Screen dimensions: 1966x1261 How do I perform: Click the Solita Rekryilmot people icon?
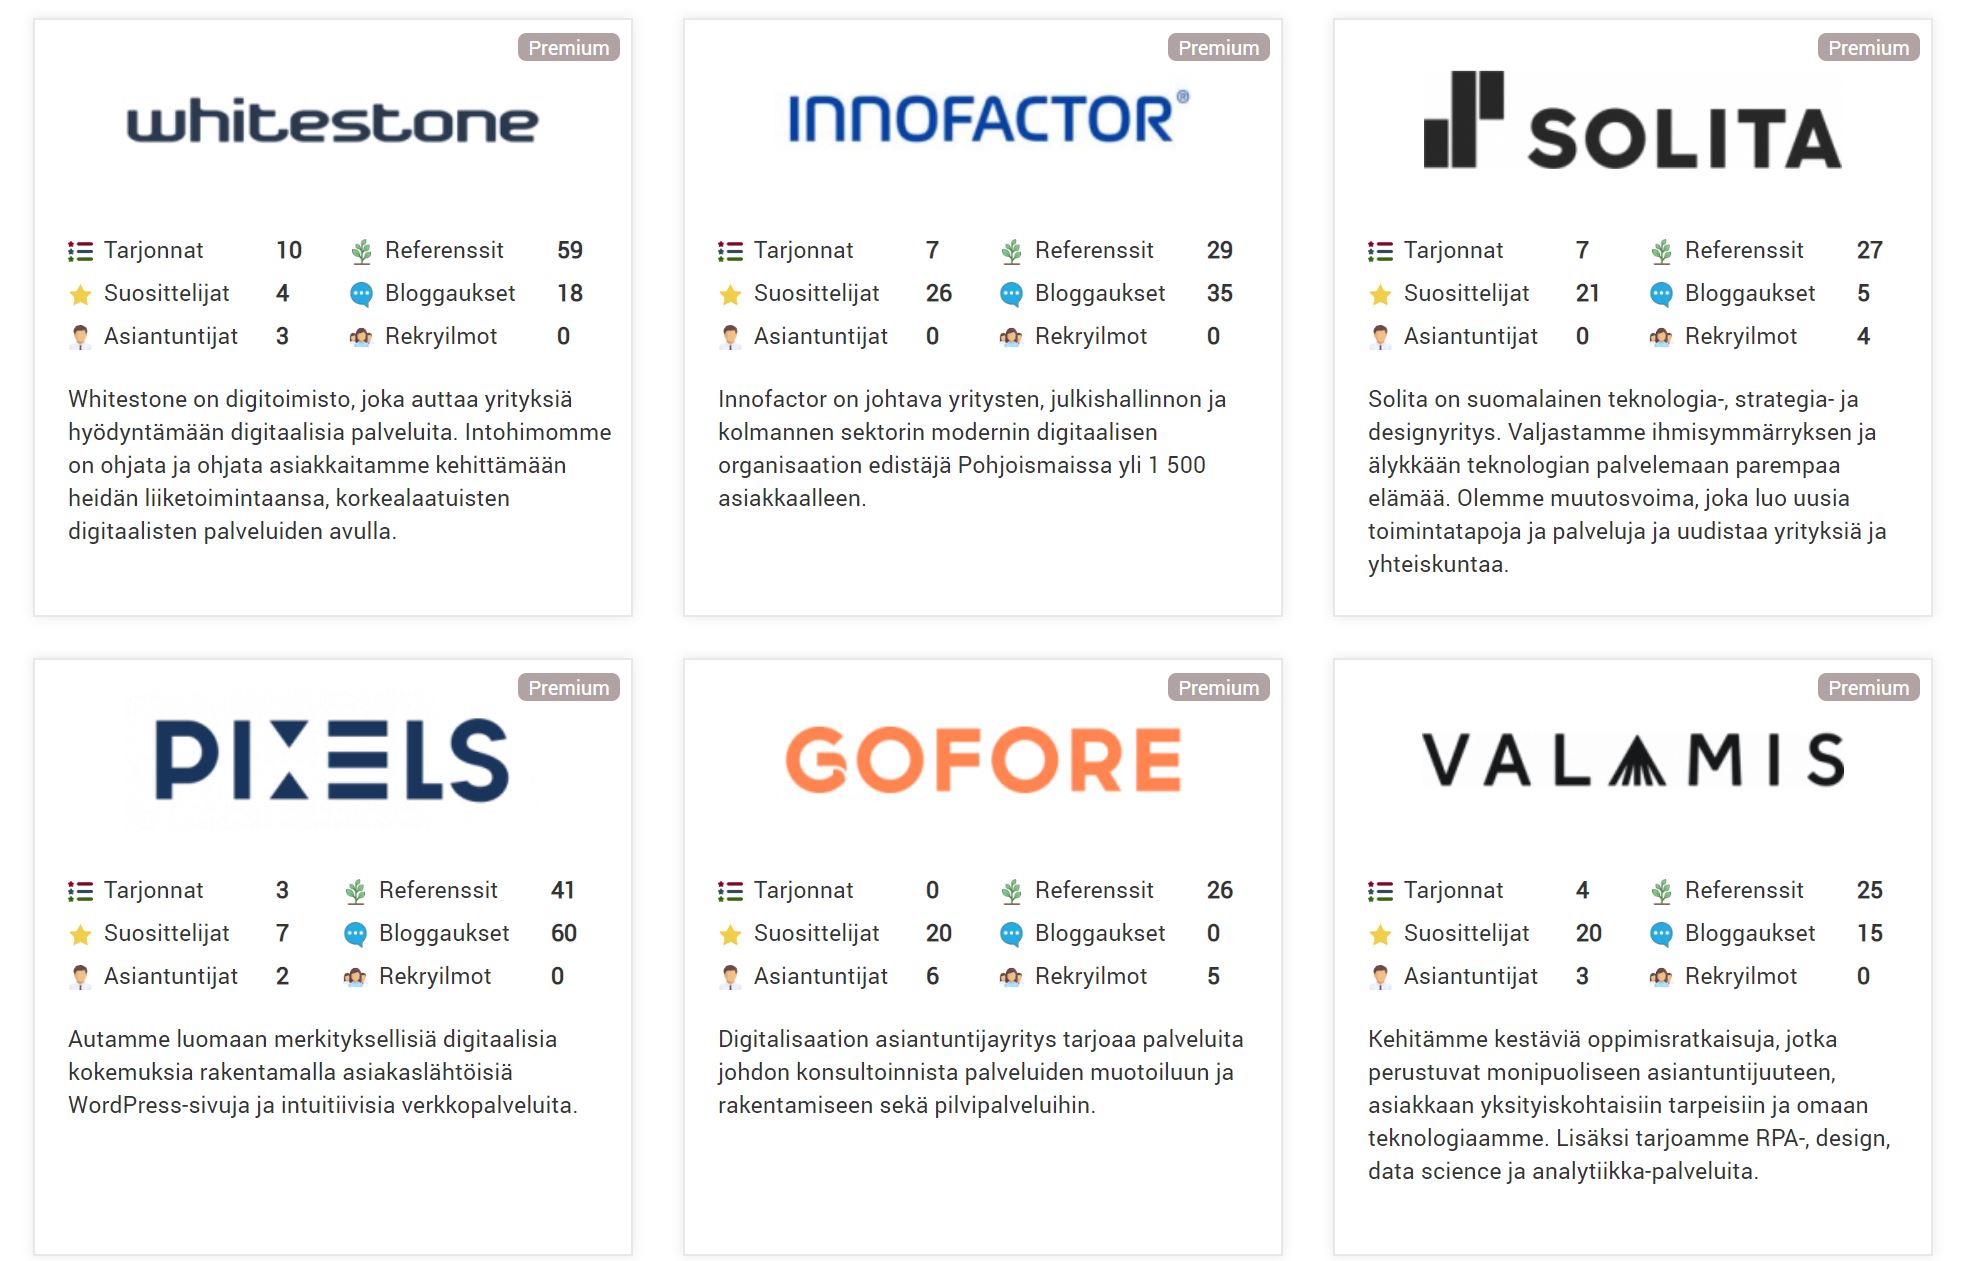1661,337
